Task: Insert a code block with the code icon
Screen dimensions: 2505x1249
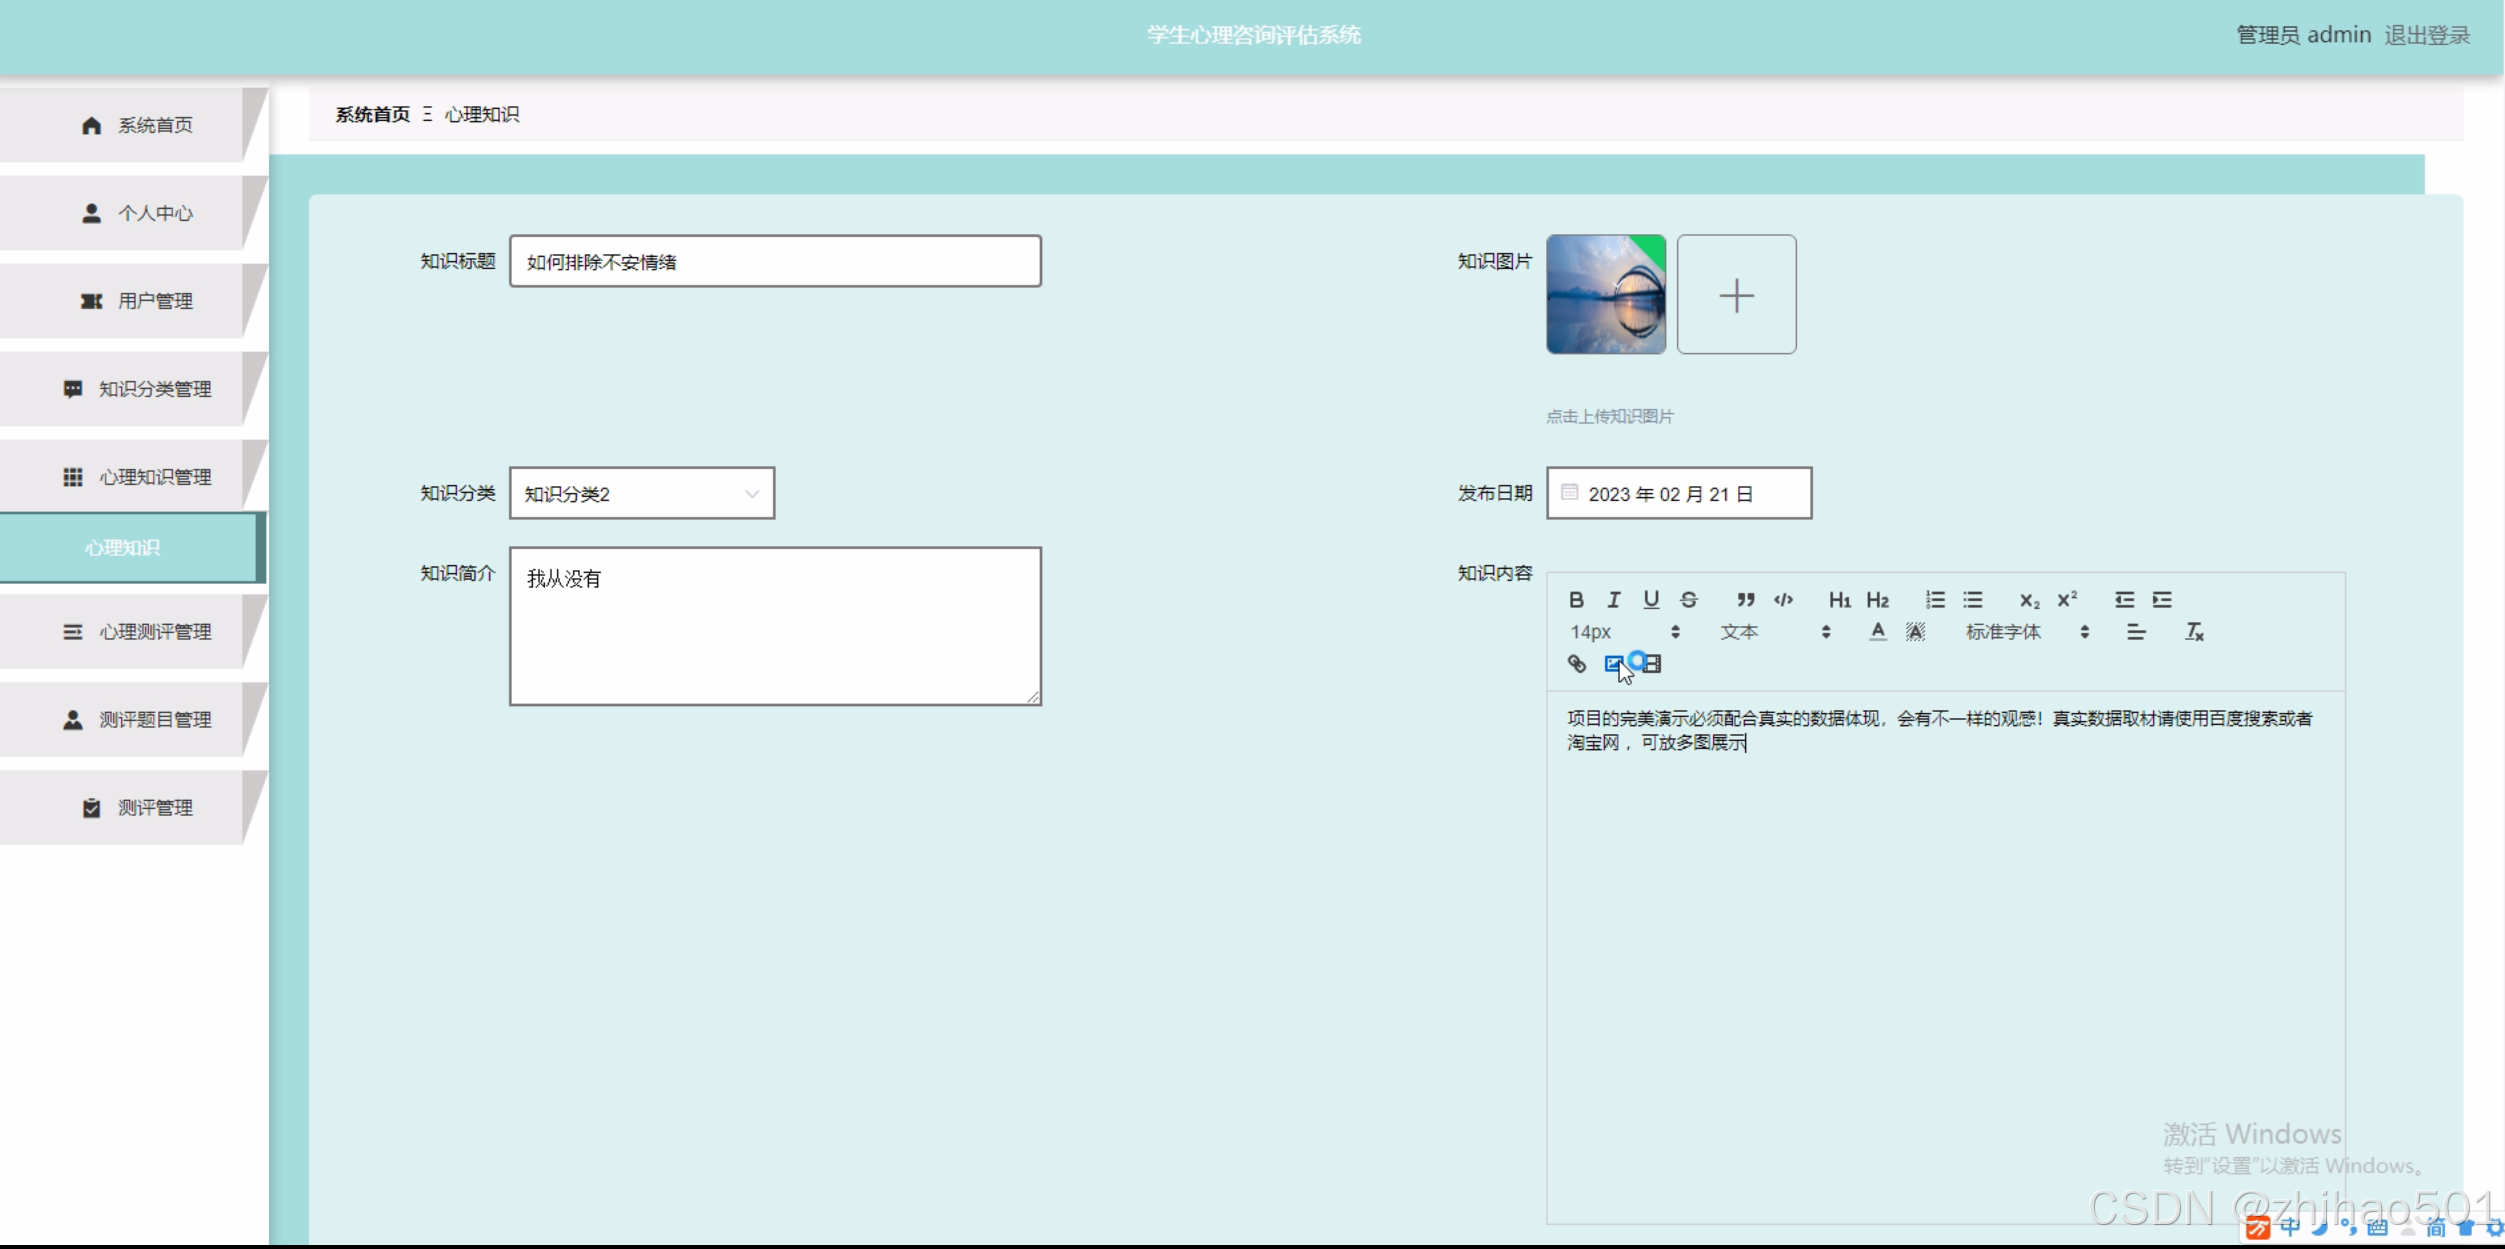Action: 1783,600
